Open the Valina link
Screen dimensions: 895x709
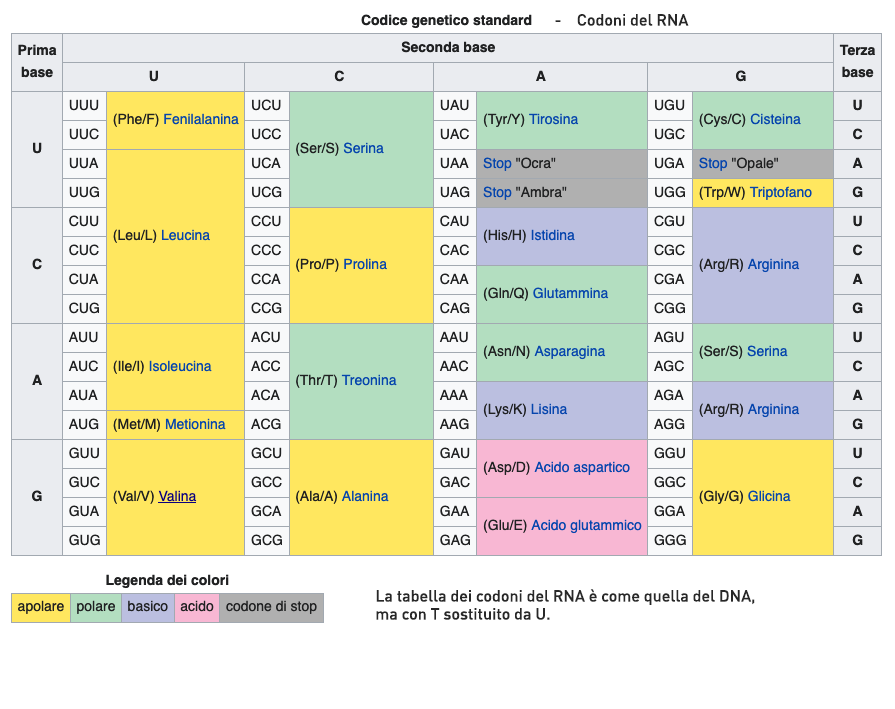pyautogui.click(x=177, y=496)
